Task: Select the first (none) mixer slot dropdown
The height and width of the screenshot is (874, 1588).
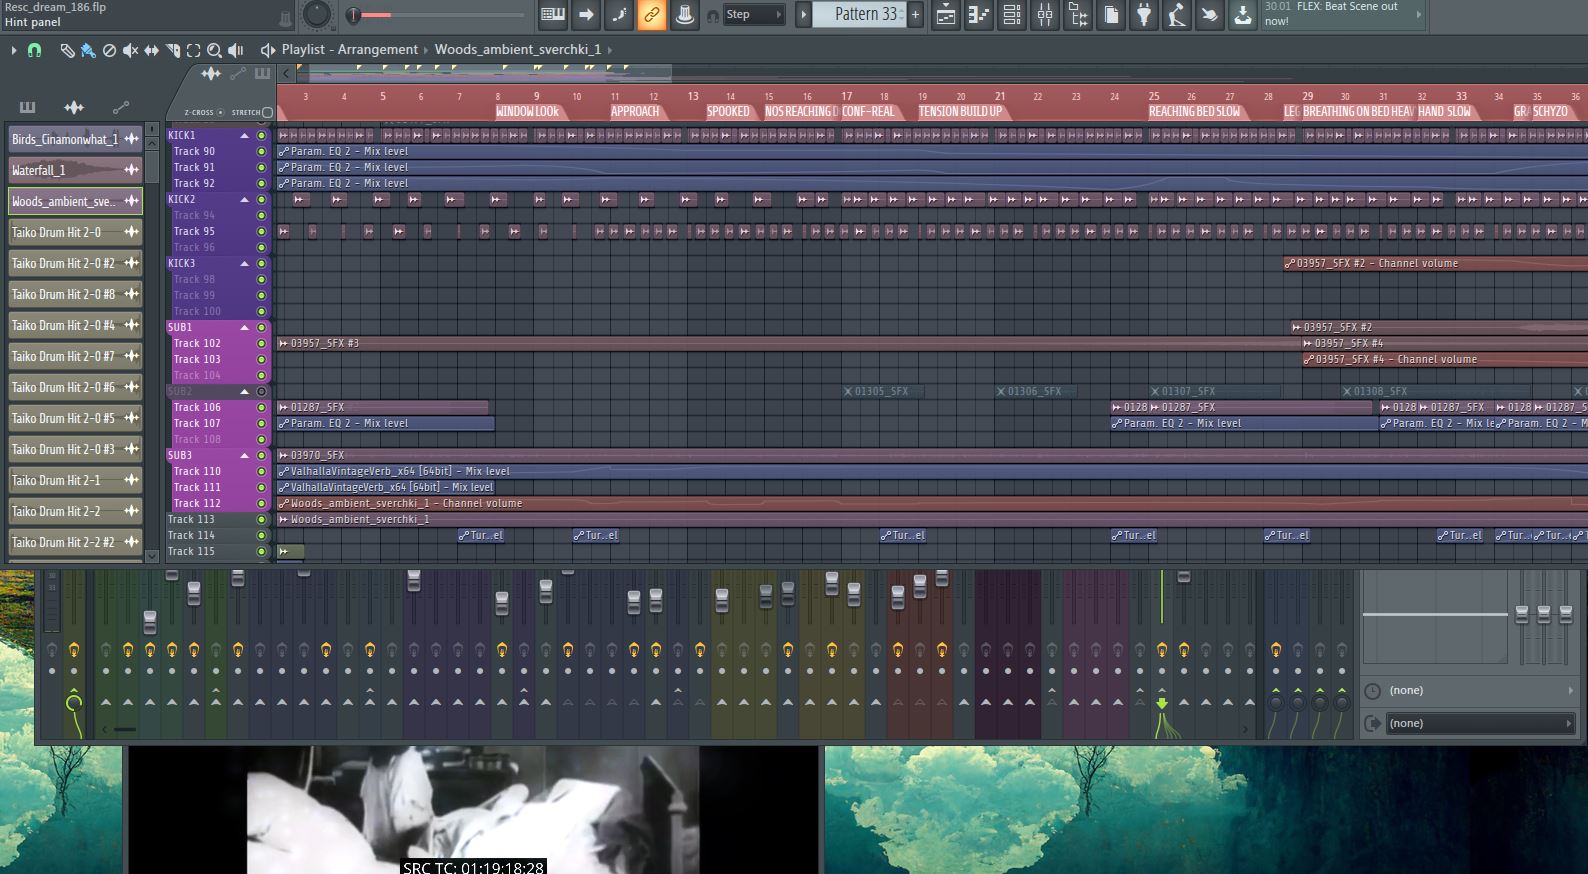Action: [x=1470, y=690]
